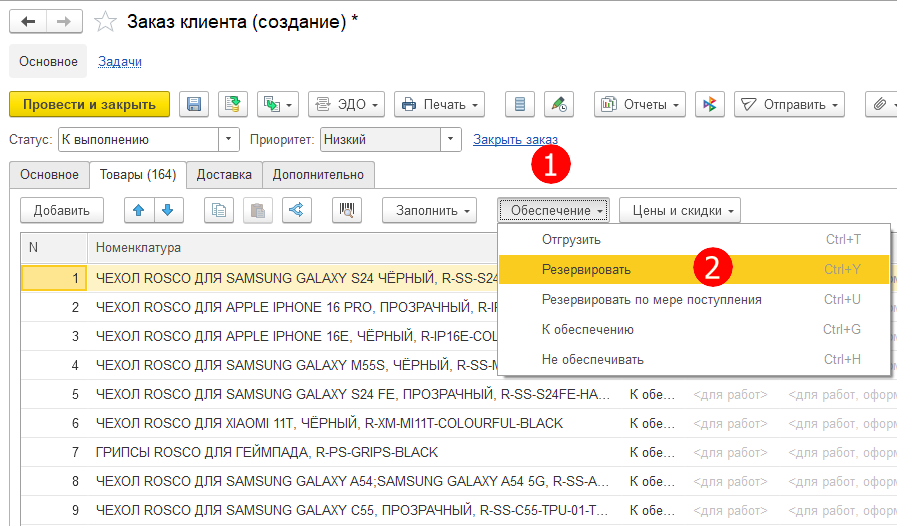Click the split row icon
The width and height of the screenshot is (897, 526).
(x=293, y=210)
